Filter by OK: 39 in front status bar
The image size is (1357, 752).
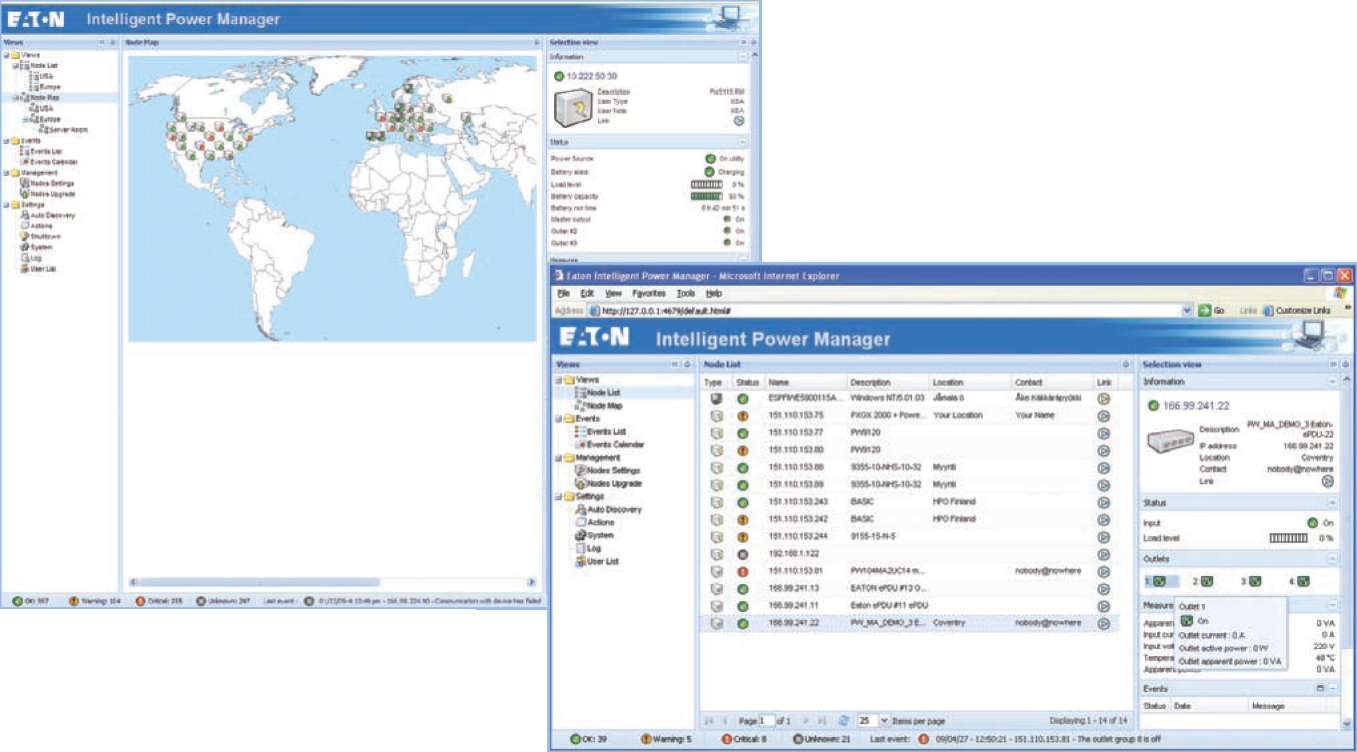(x=590, y=739)
